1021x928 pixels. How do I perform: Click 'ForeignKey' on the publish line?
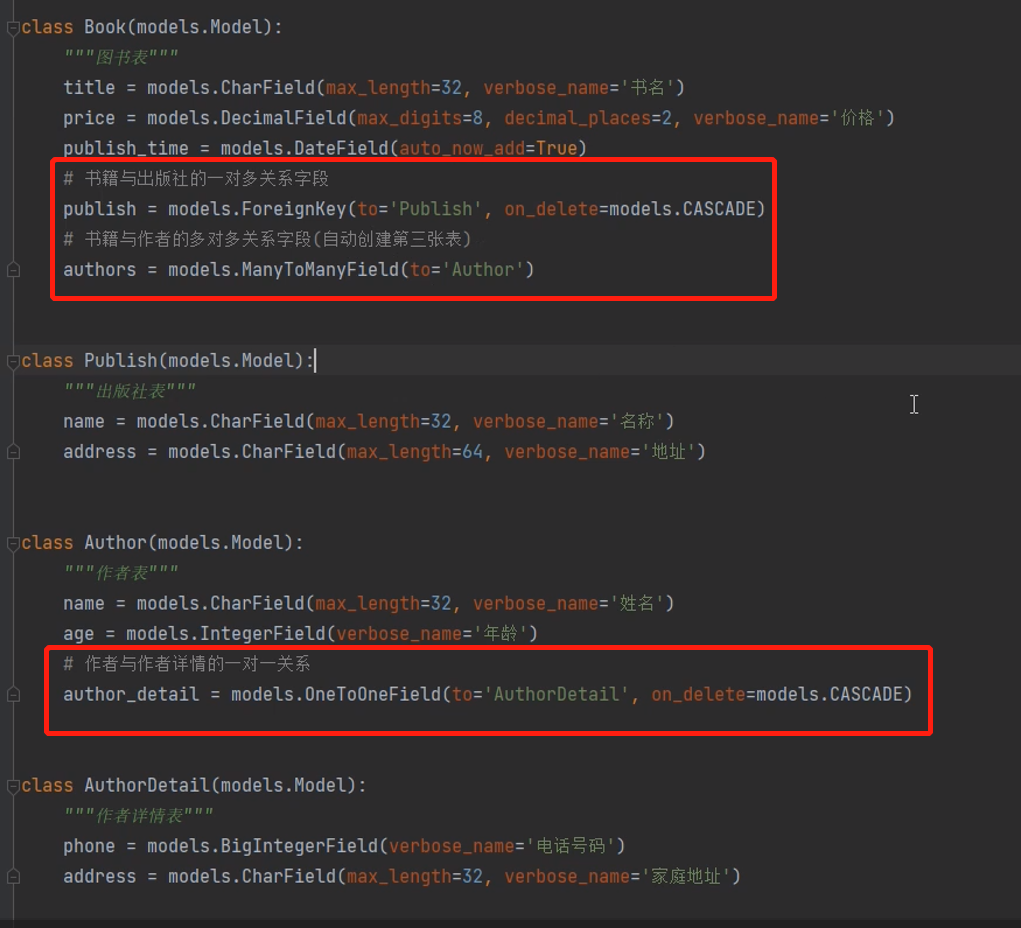pyautogui.click(x=294, y=209)
